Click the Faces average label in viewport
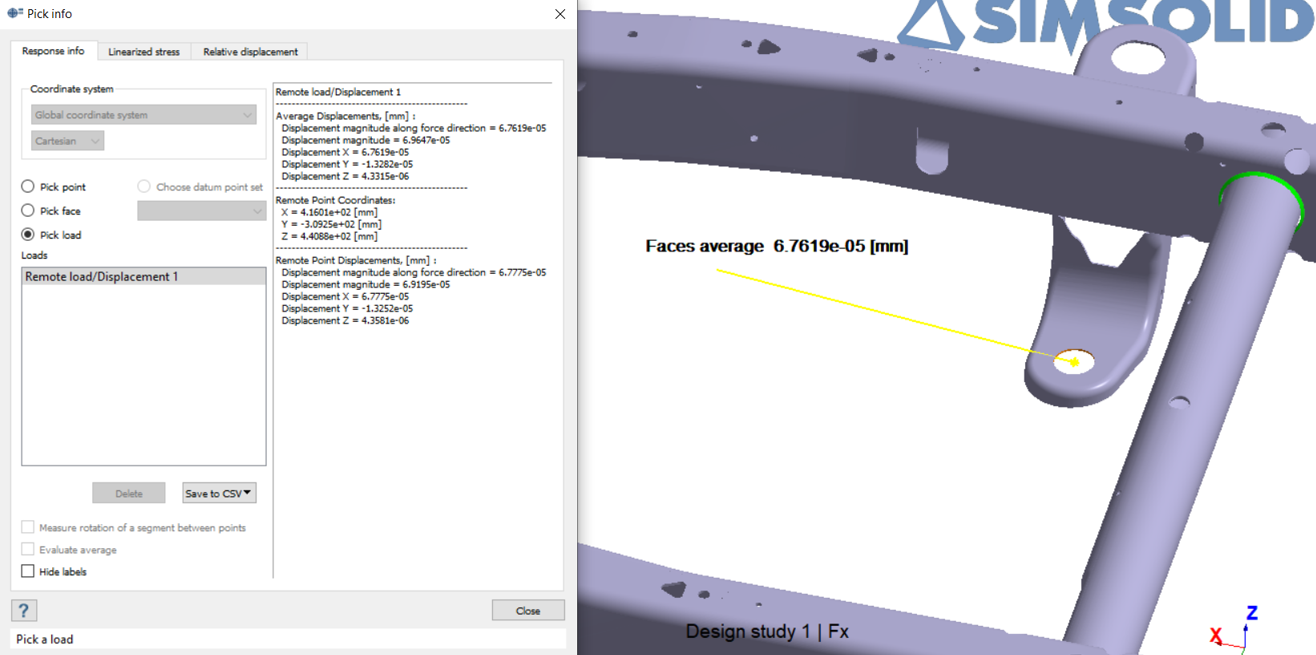This screenshot has width=1316, height=655. 776,246
